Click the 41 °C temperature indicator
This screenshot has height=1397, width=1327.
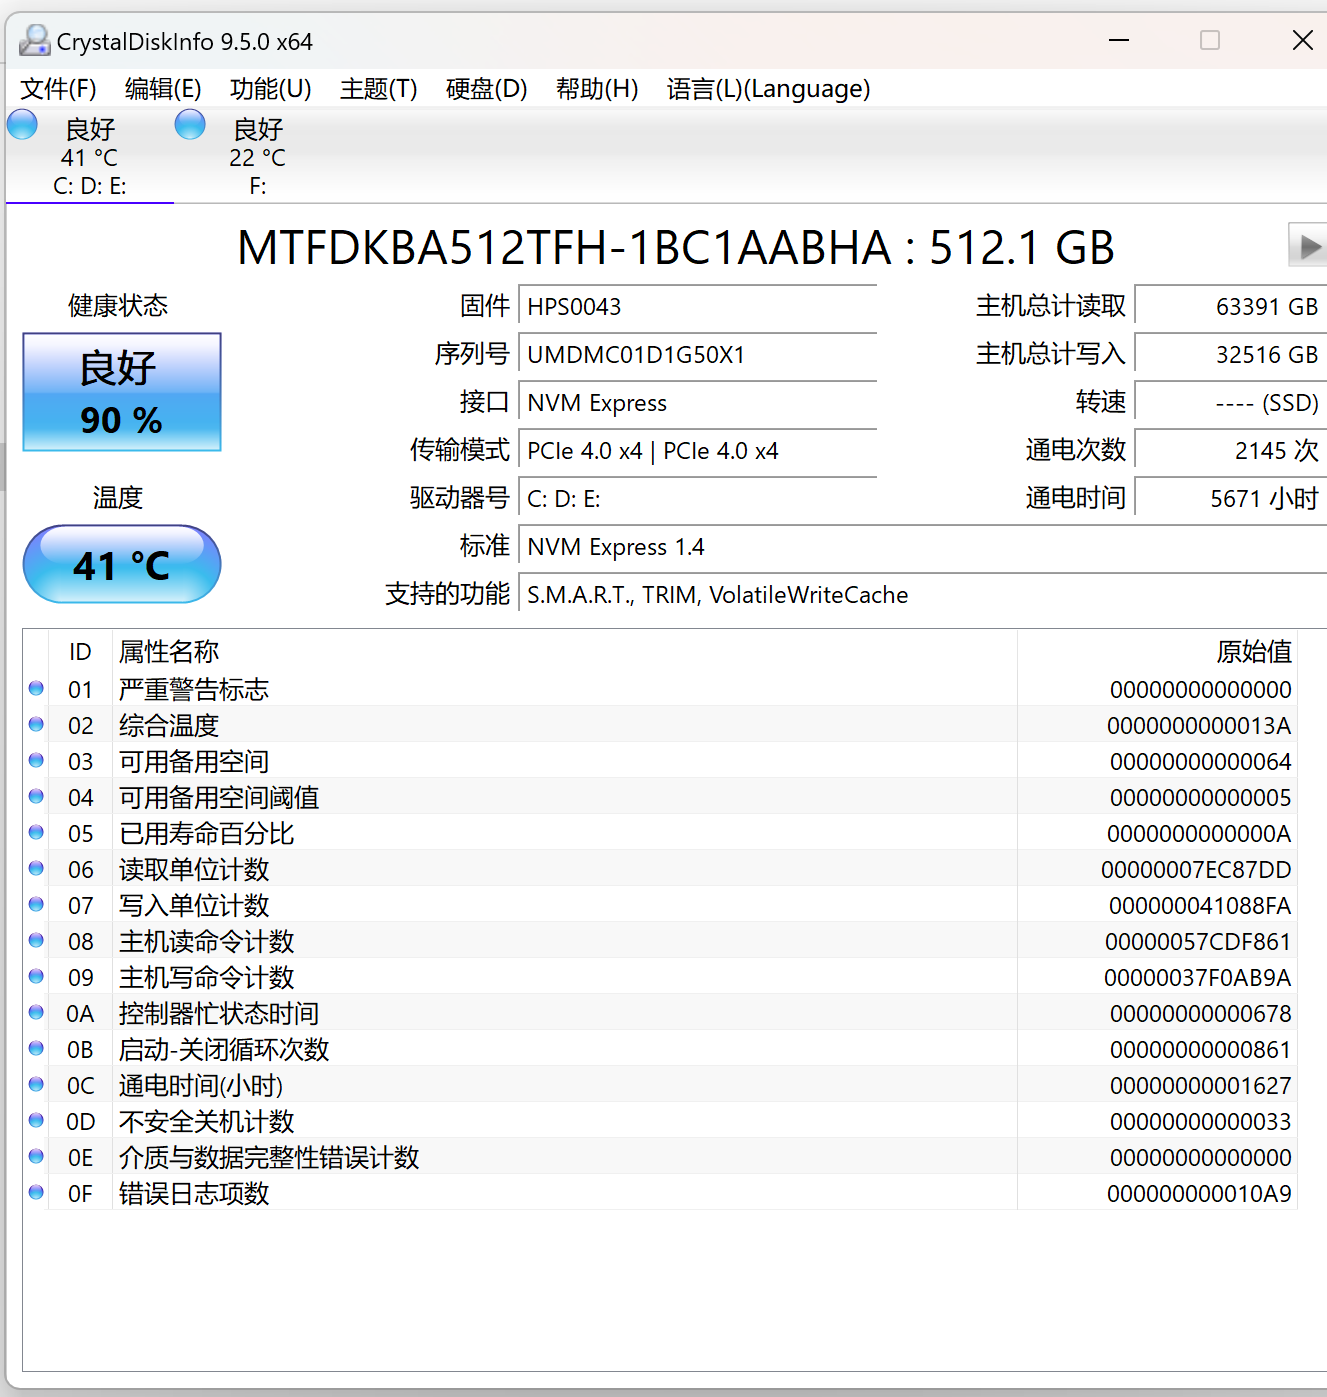(121, 564)
